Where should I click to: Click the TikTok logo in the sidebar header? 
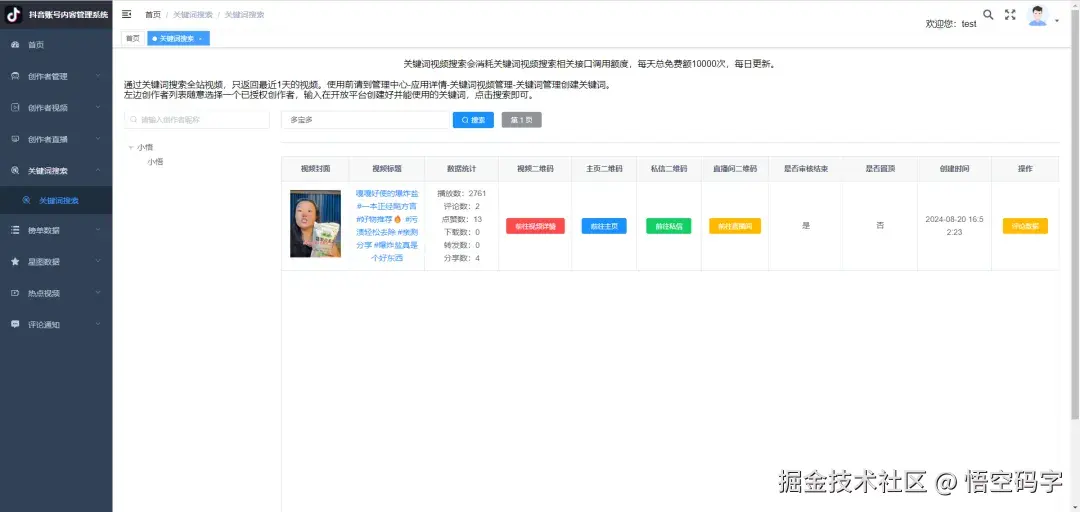(x=14, y=14)
